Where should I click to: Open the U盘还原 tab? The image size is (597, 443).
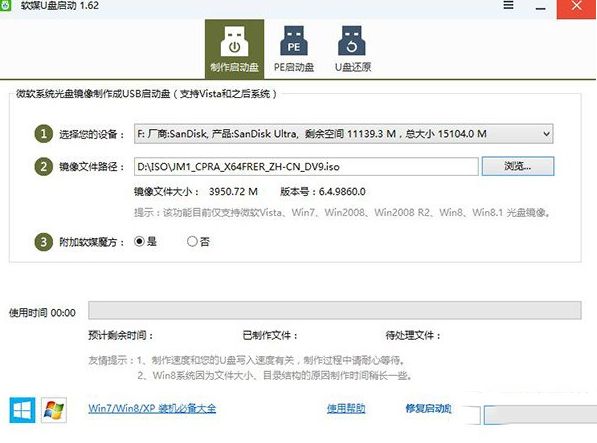[353, 49]
